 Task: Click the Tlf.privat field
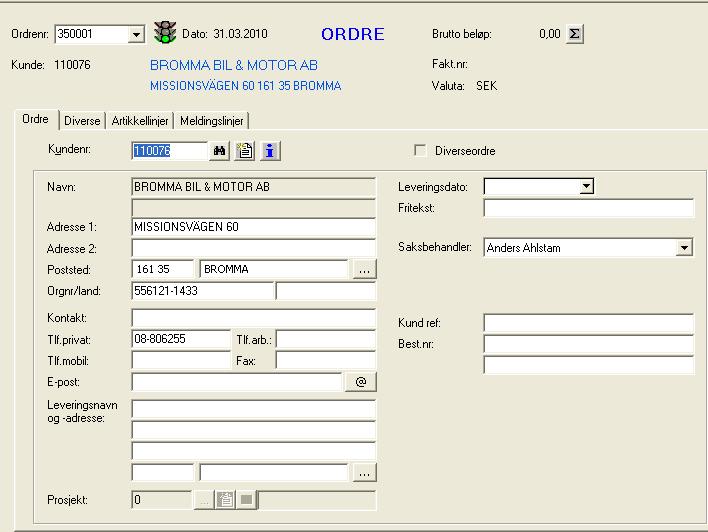point(181,339)
